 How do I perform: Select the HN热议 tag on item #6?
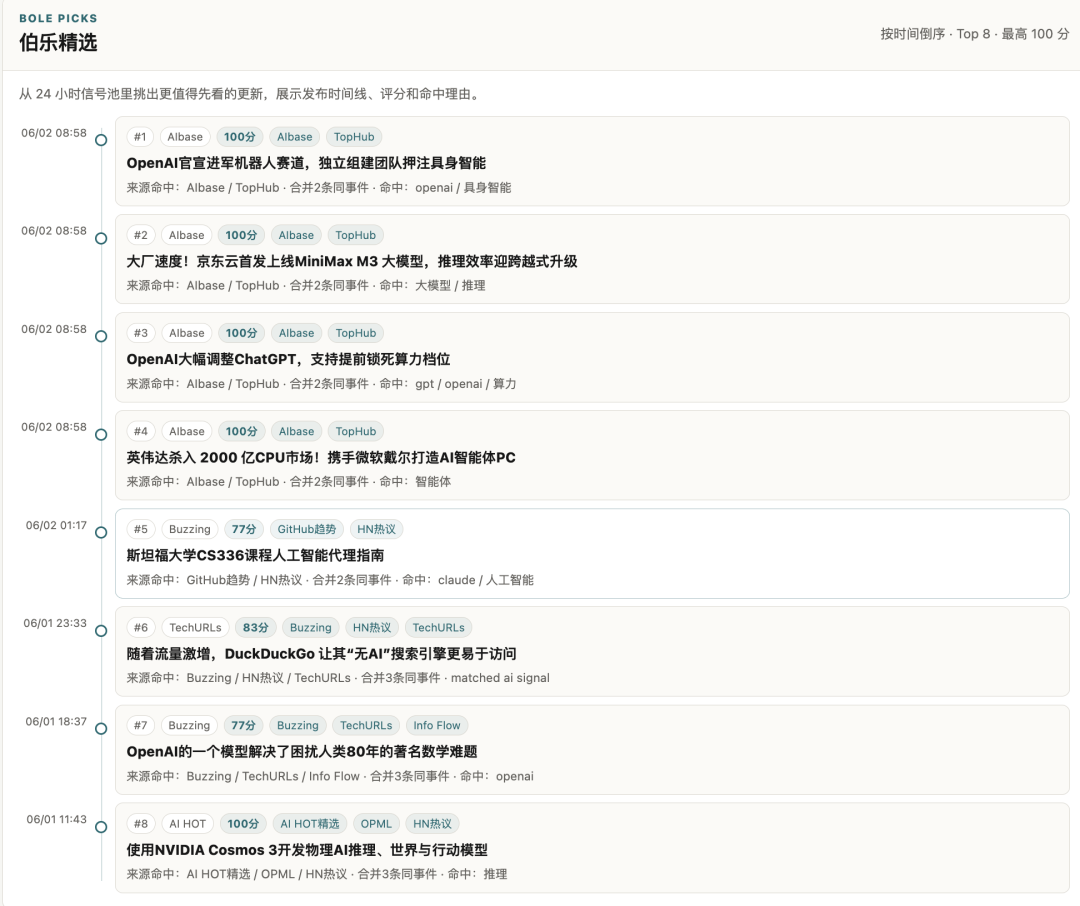pos(372,628)
